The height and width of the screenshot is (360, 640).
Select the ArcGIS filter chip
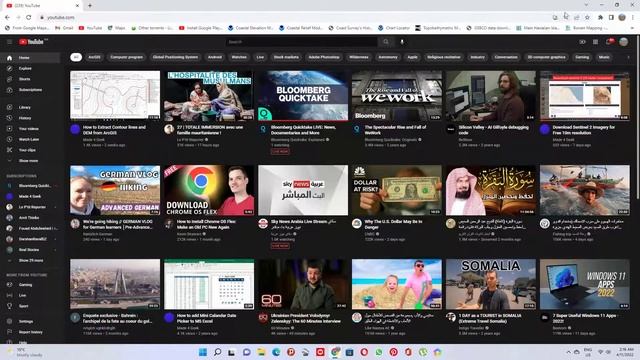(95, 57)
